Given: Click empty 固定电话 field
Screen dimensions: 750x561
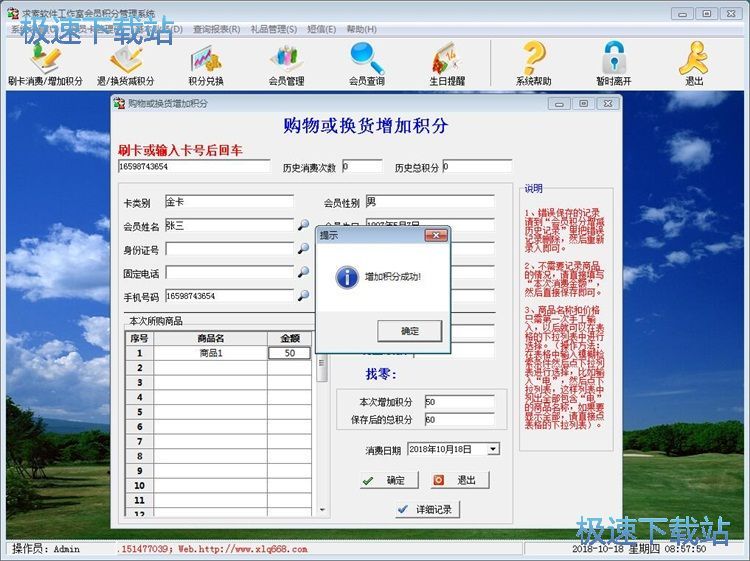Looking at the screenshot, I should tap(229, 272).
